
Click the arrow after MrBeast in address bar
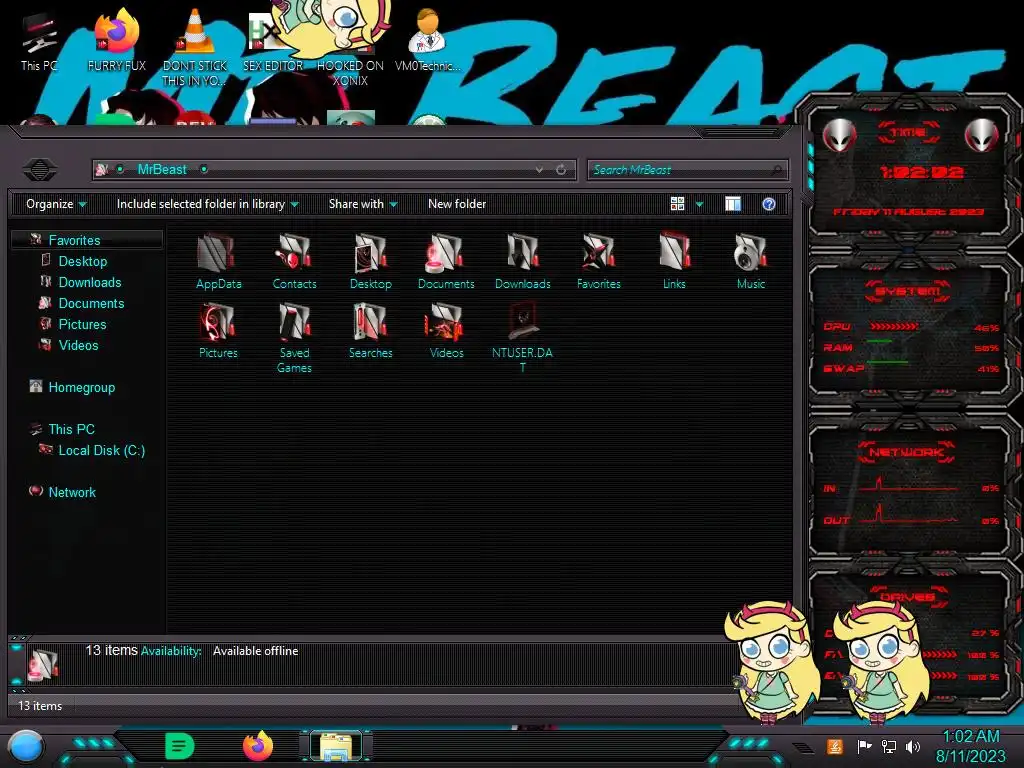pyautogui.click(x=204, y=170)
